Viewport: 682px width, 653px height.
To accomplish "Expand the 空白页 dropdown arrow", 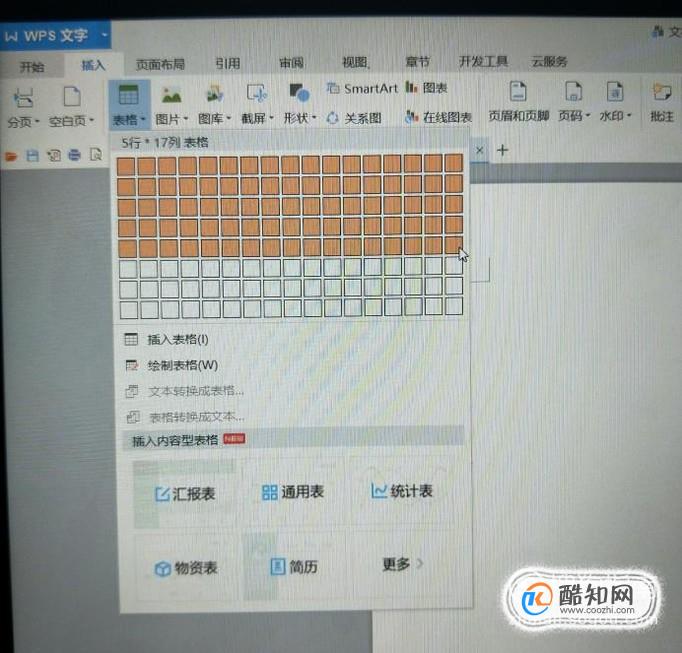I will 92,120.
